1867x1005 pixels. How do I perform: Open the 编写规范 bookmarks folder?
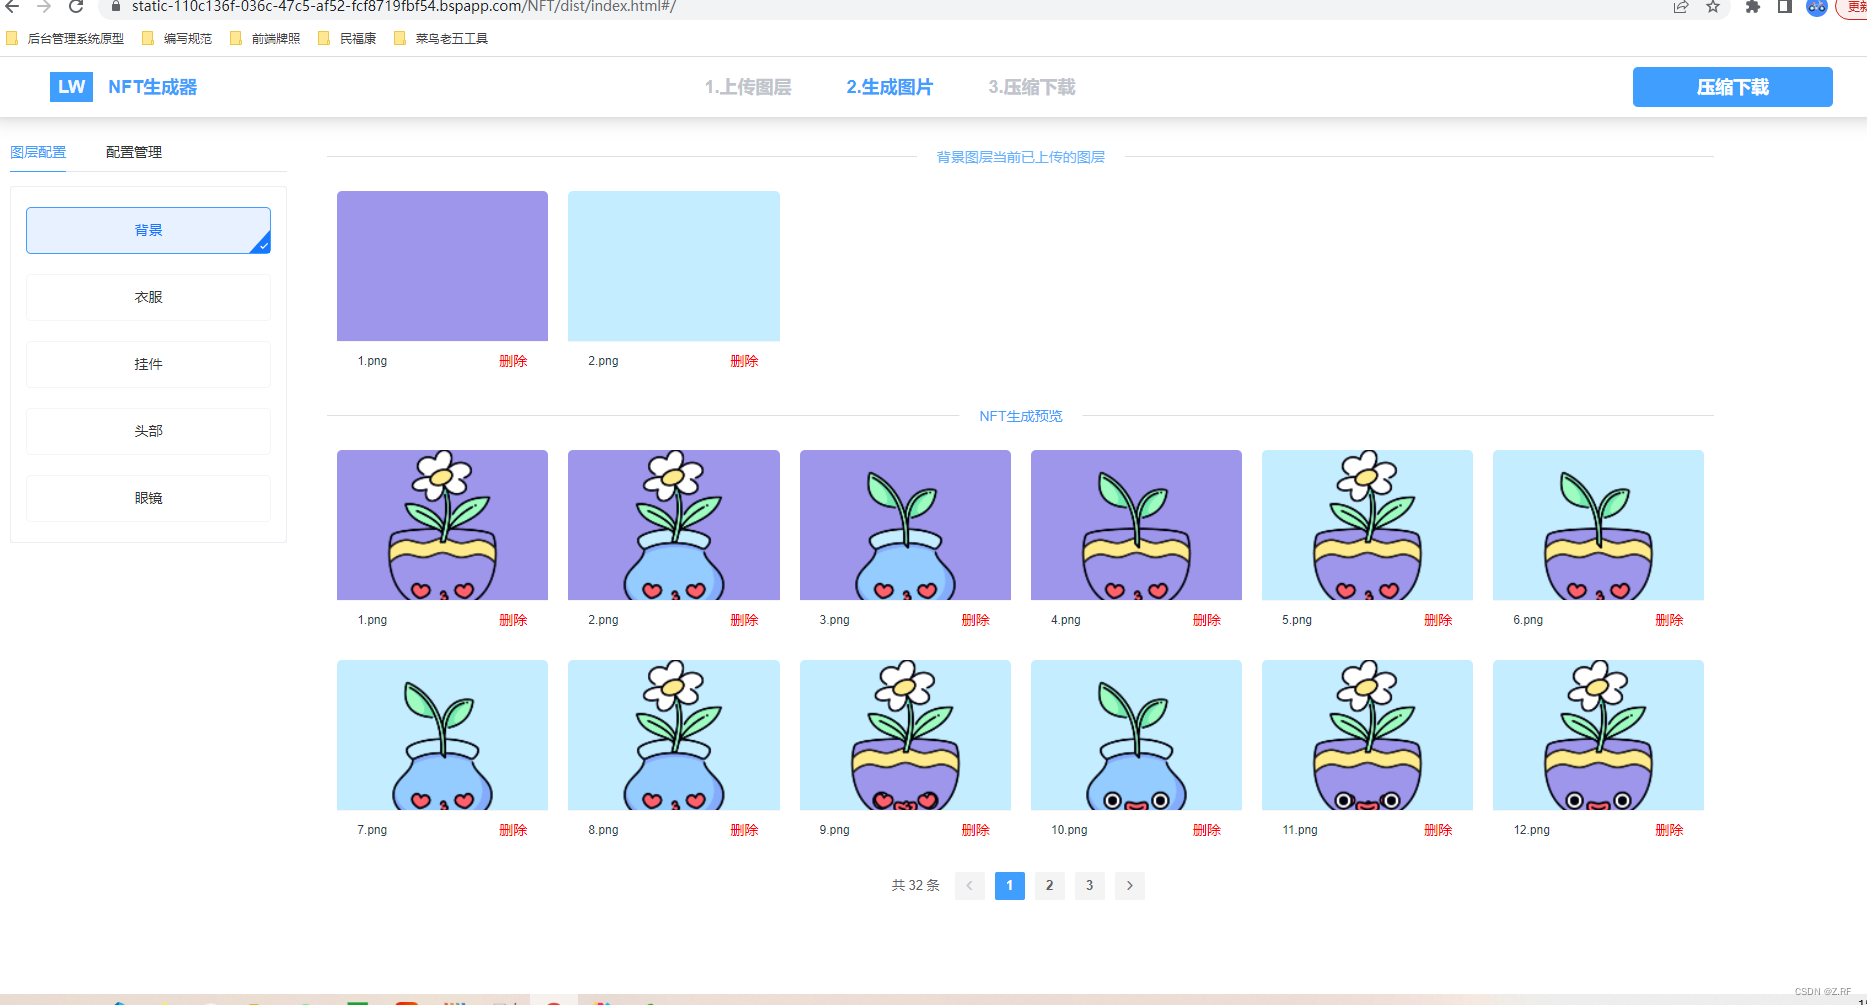click(186, 38)
